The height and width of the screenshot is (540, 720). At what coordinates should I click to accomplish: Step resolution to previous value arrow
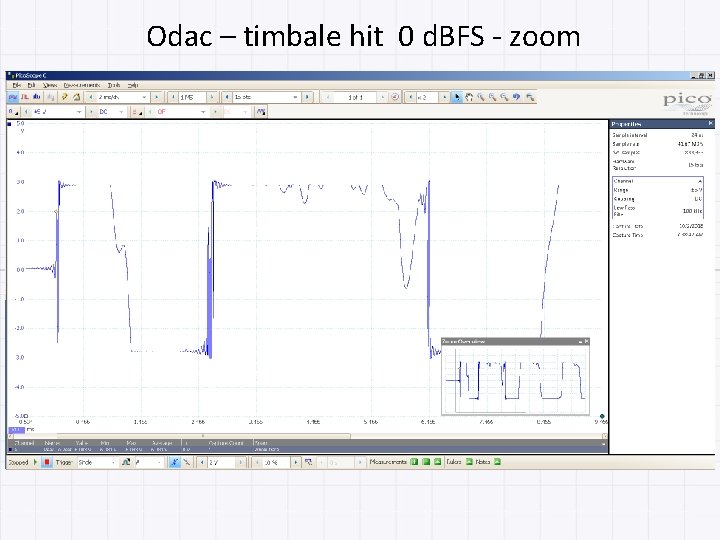click(227, 97)
